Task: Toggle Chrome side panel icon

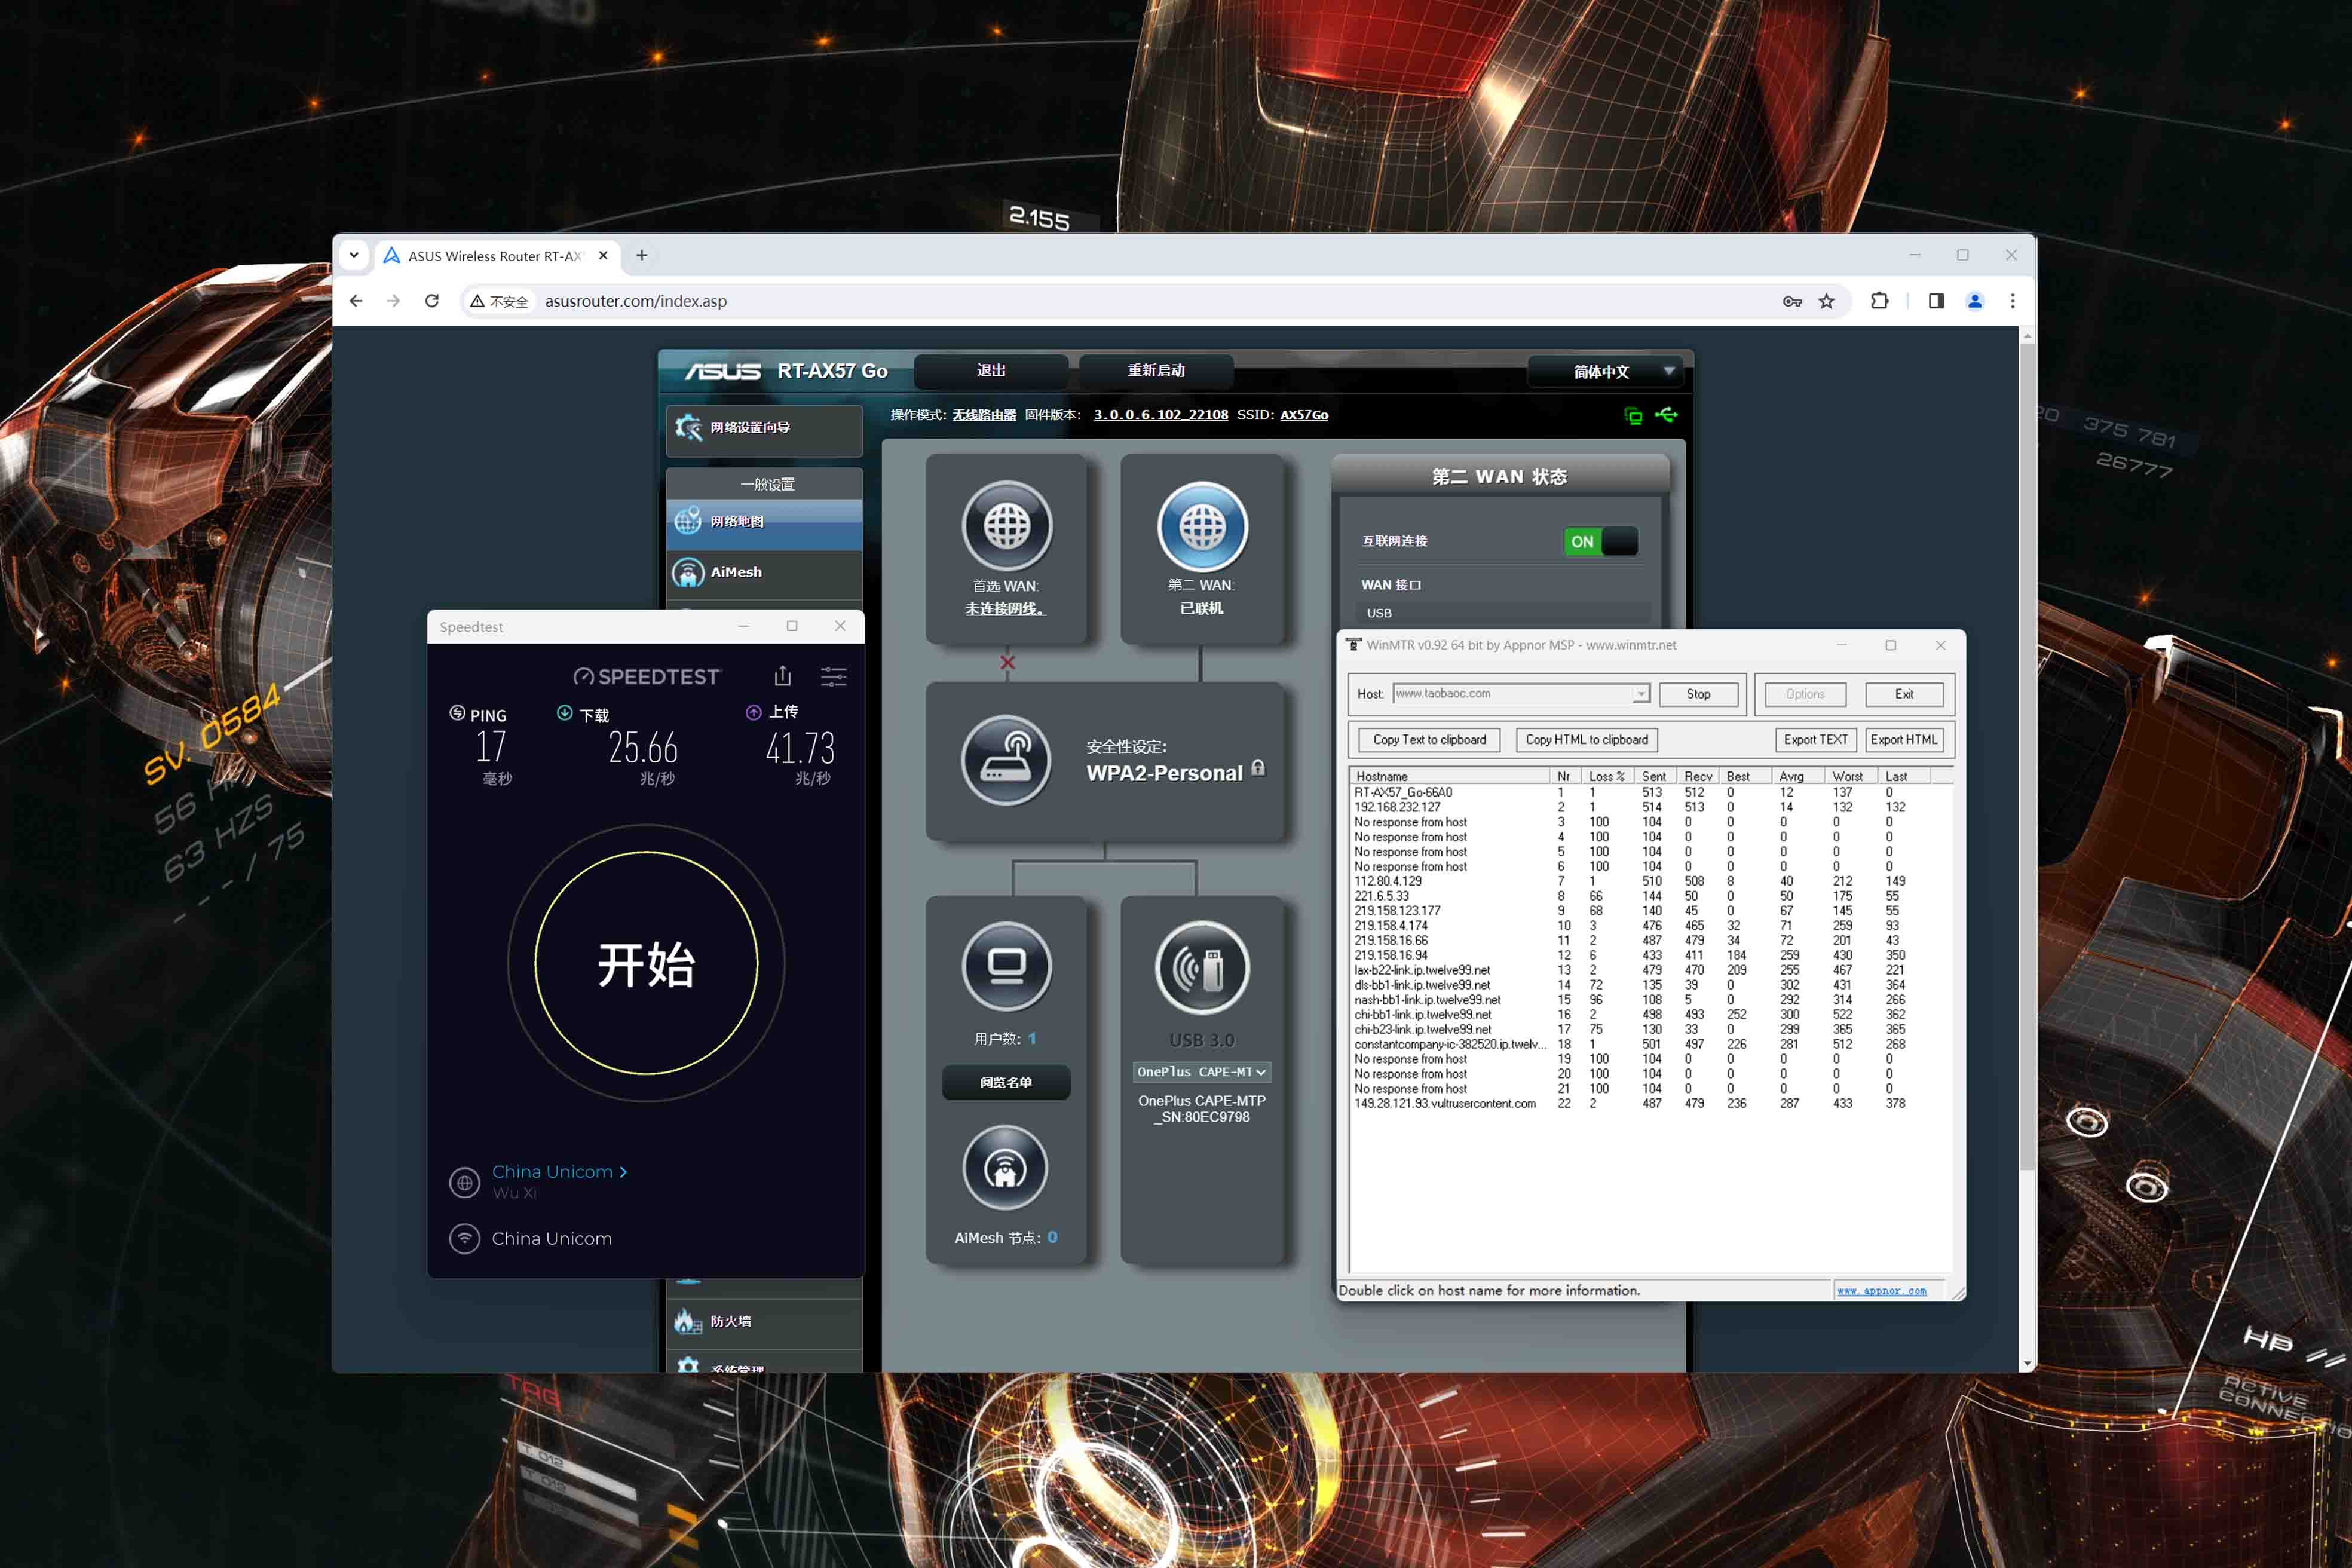Action: 1936,301
